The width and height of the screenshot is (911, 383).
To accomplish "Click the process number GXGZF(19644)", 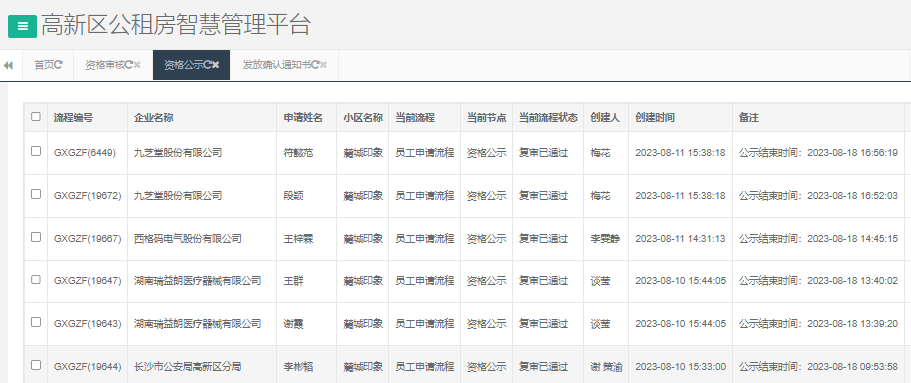I will [x=88, y=367].
